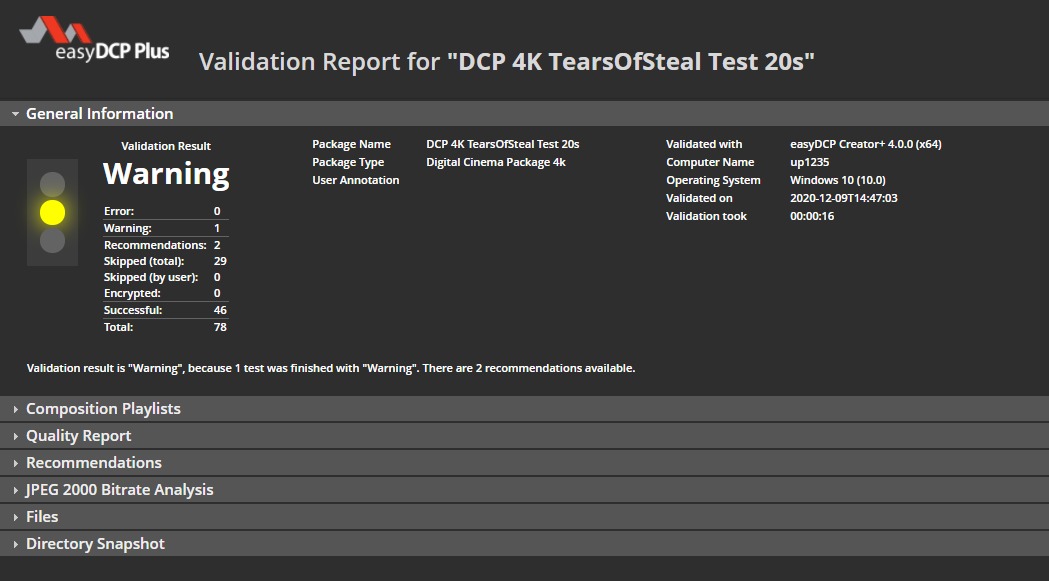Select the Successful count row
Screen dimensions: 1049x581
(165, 311)
